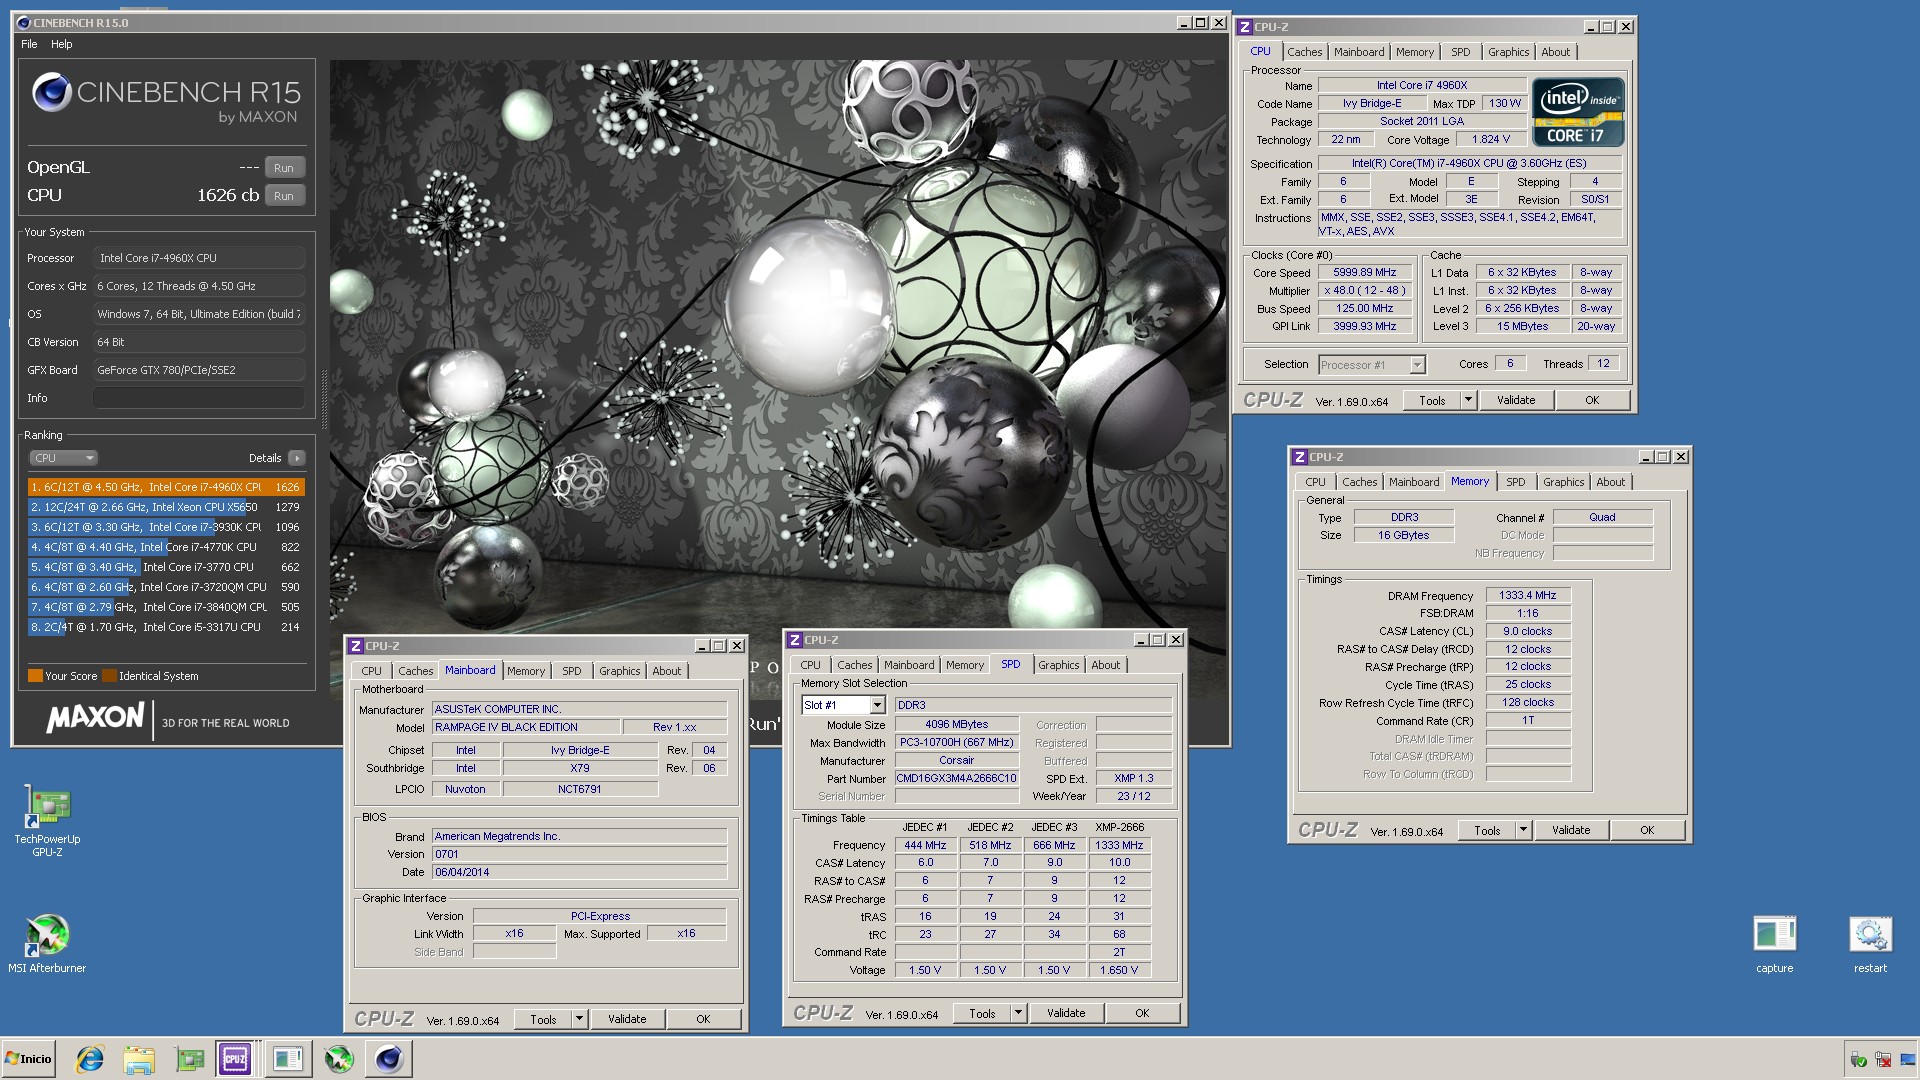The height and width of the screenshot is (1080, 1920).
Task: Click Part Number CMD16GX3M4A2666C10 field
Action: coord(956,779)
